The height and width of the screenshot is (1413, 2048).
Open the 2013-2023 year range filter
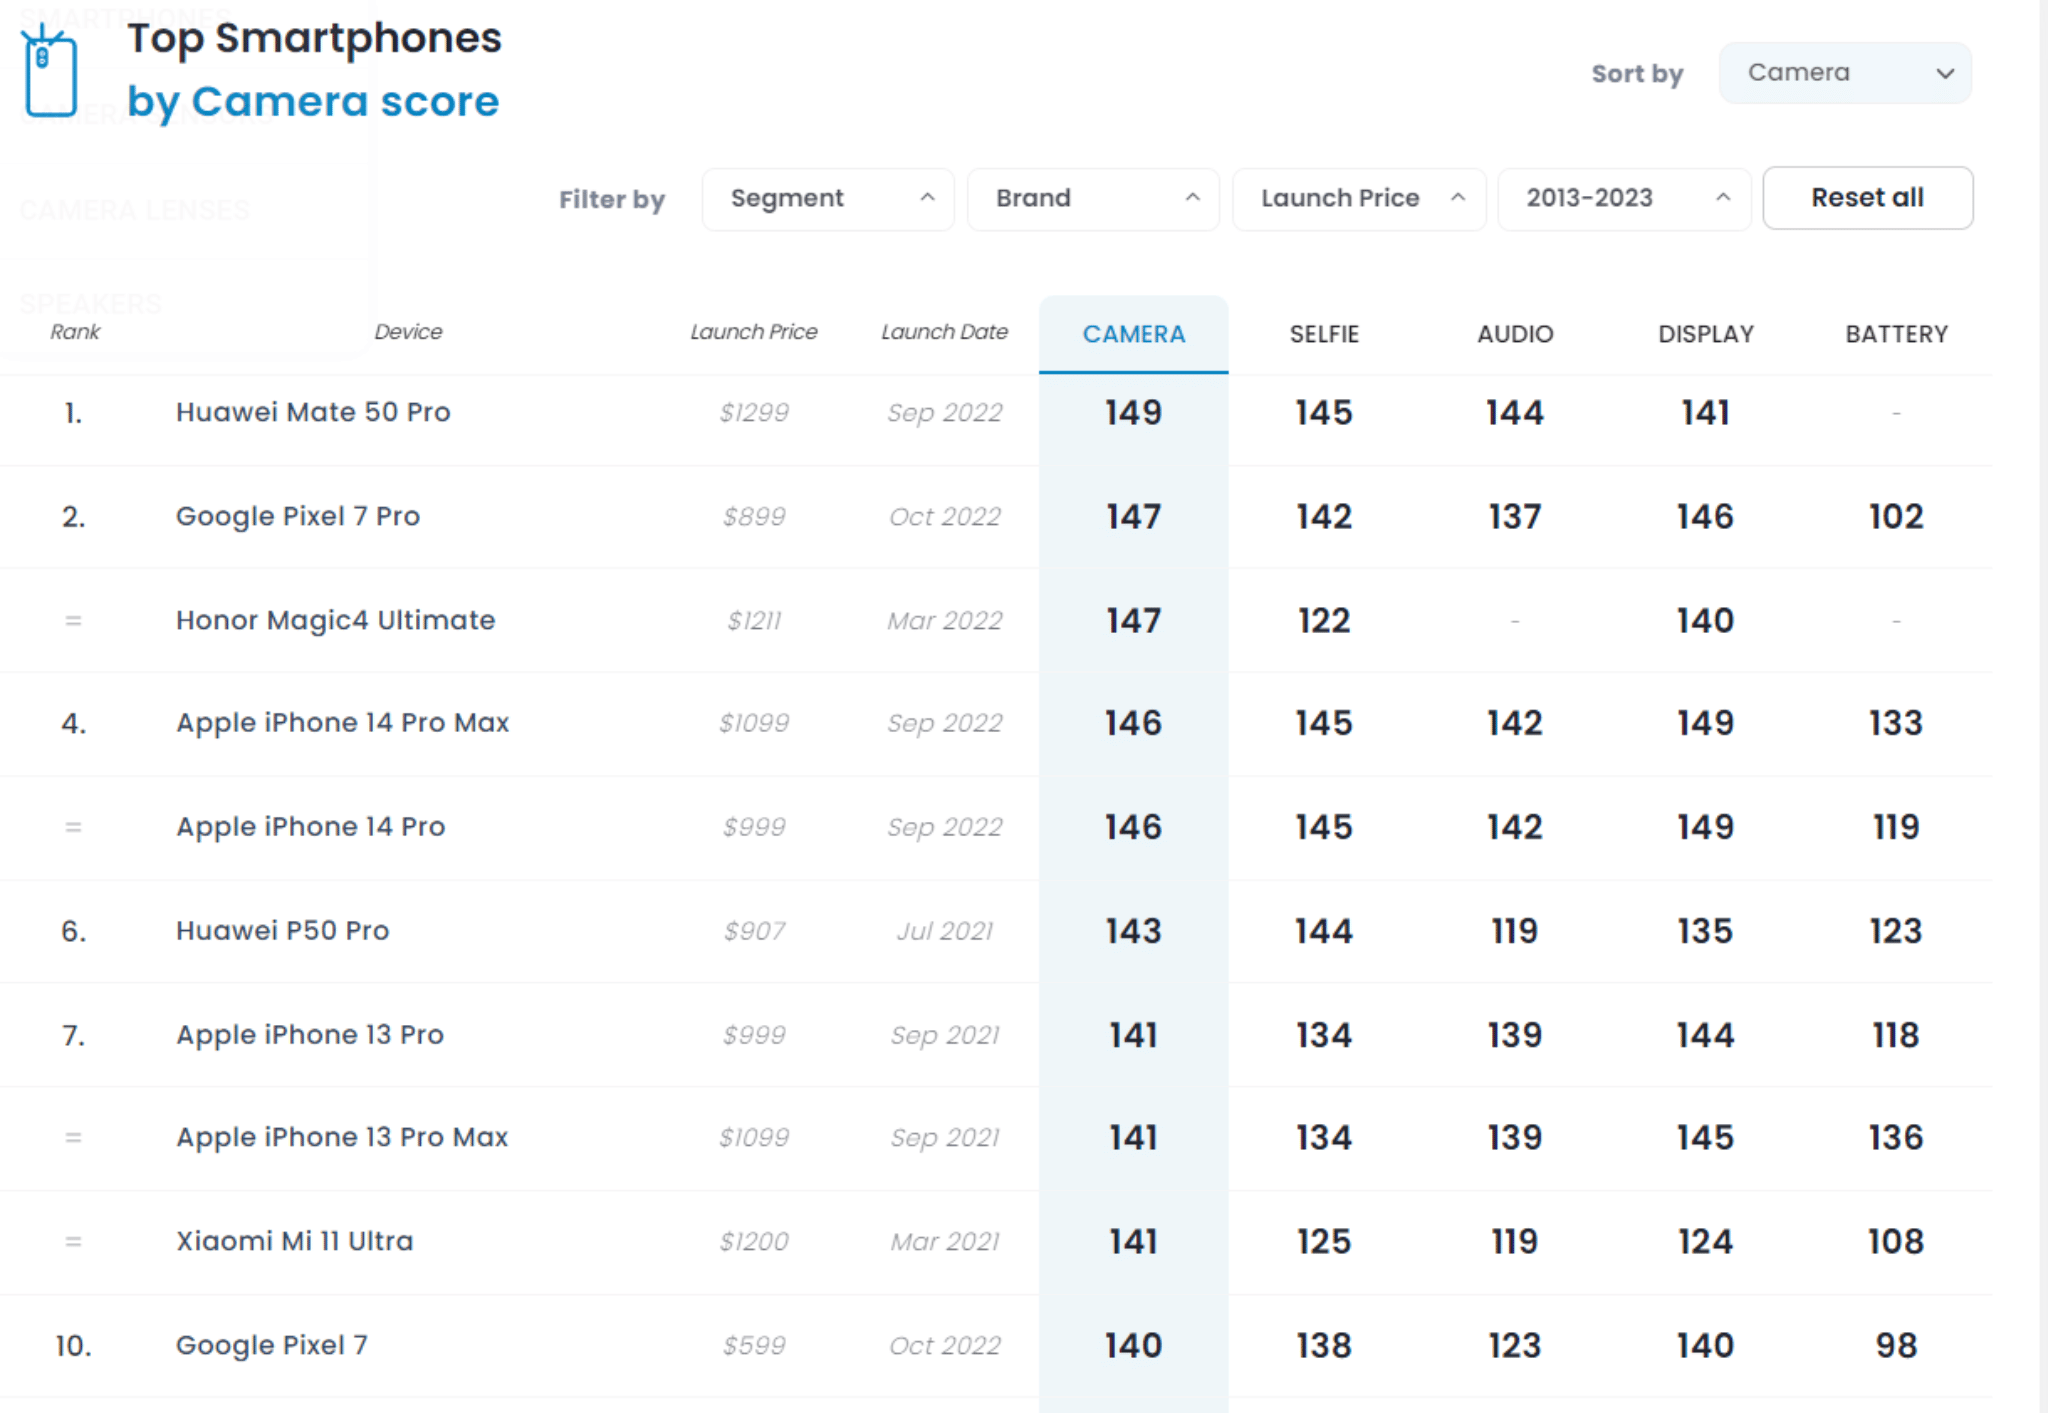pyautogui.click(x=1623, y=199)
